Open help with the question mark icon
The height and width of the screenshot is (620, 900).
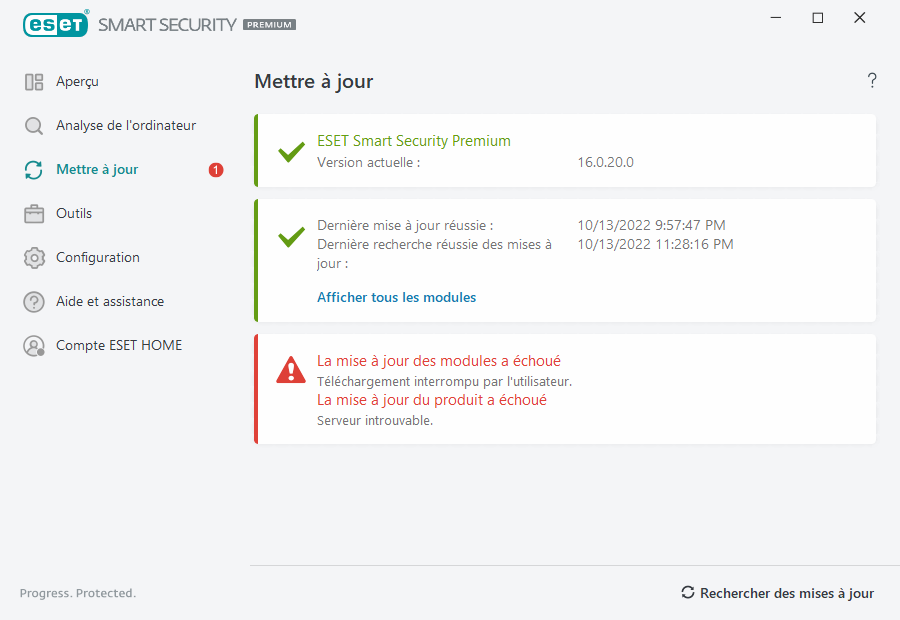click(872, 81)
